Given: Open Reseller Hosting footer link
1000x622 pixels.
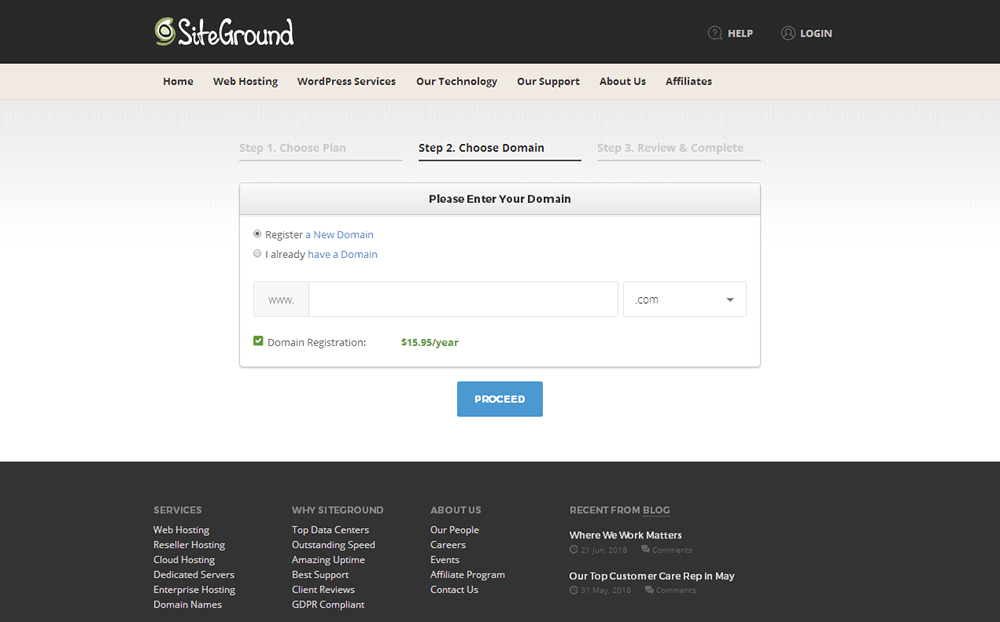Looking at the screenshot, I should 189,545.
